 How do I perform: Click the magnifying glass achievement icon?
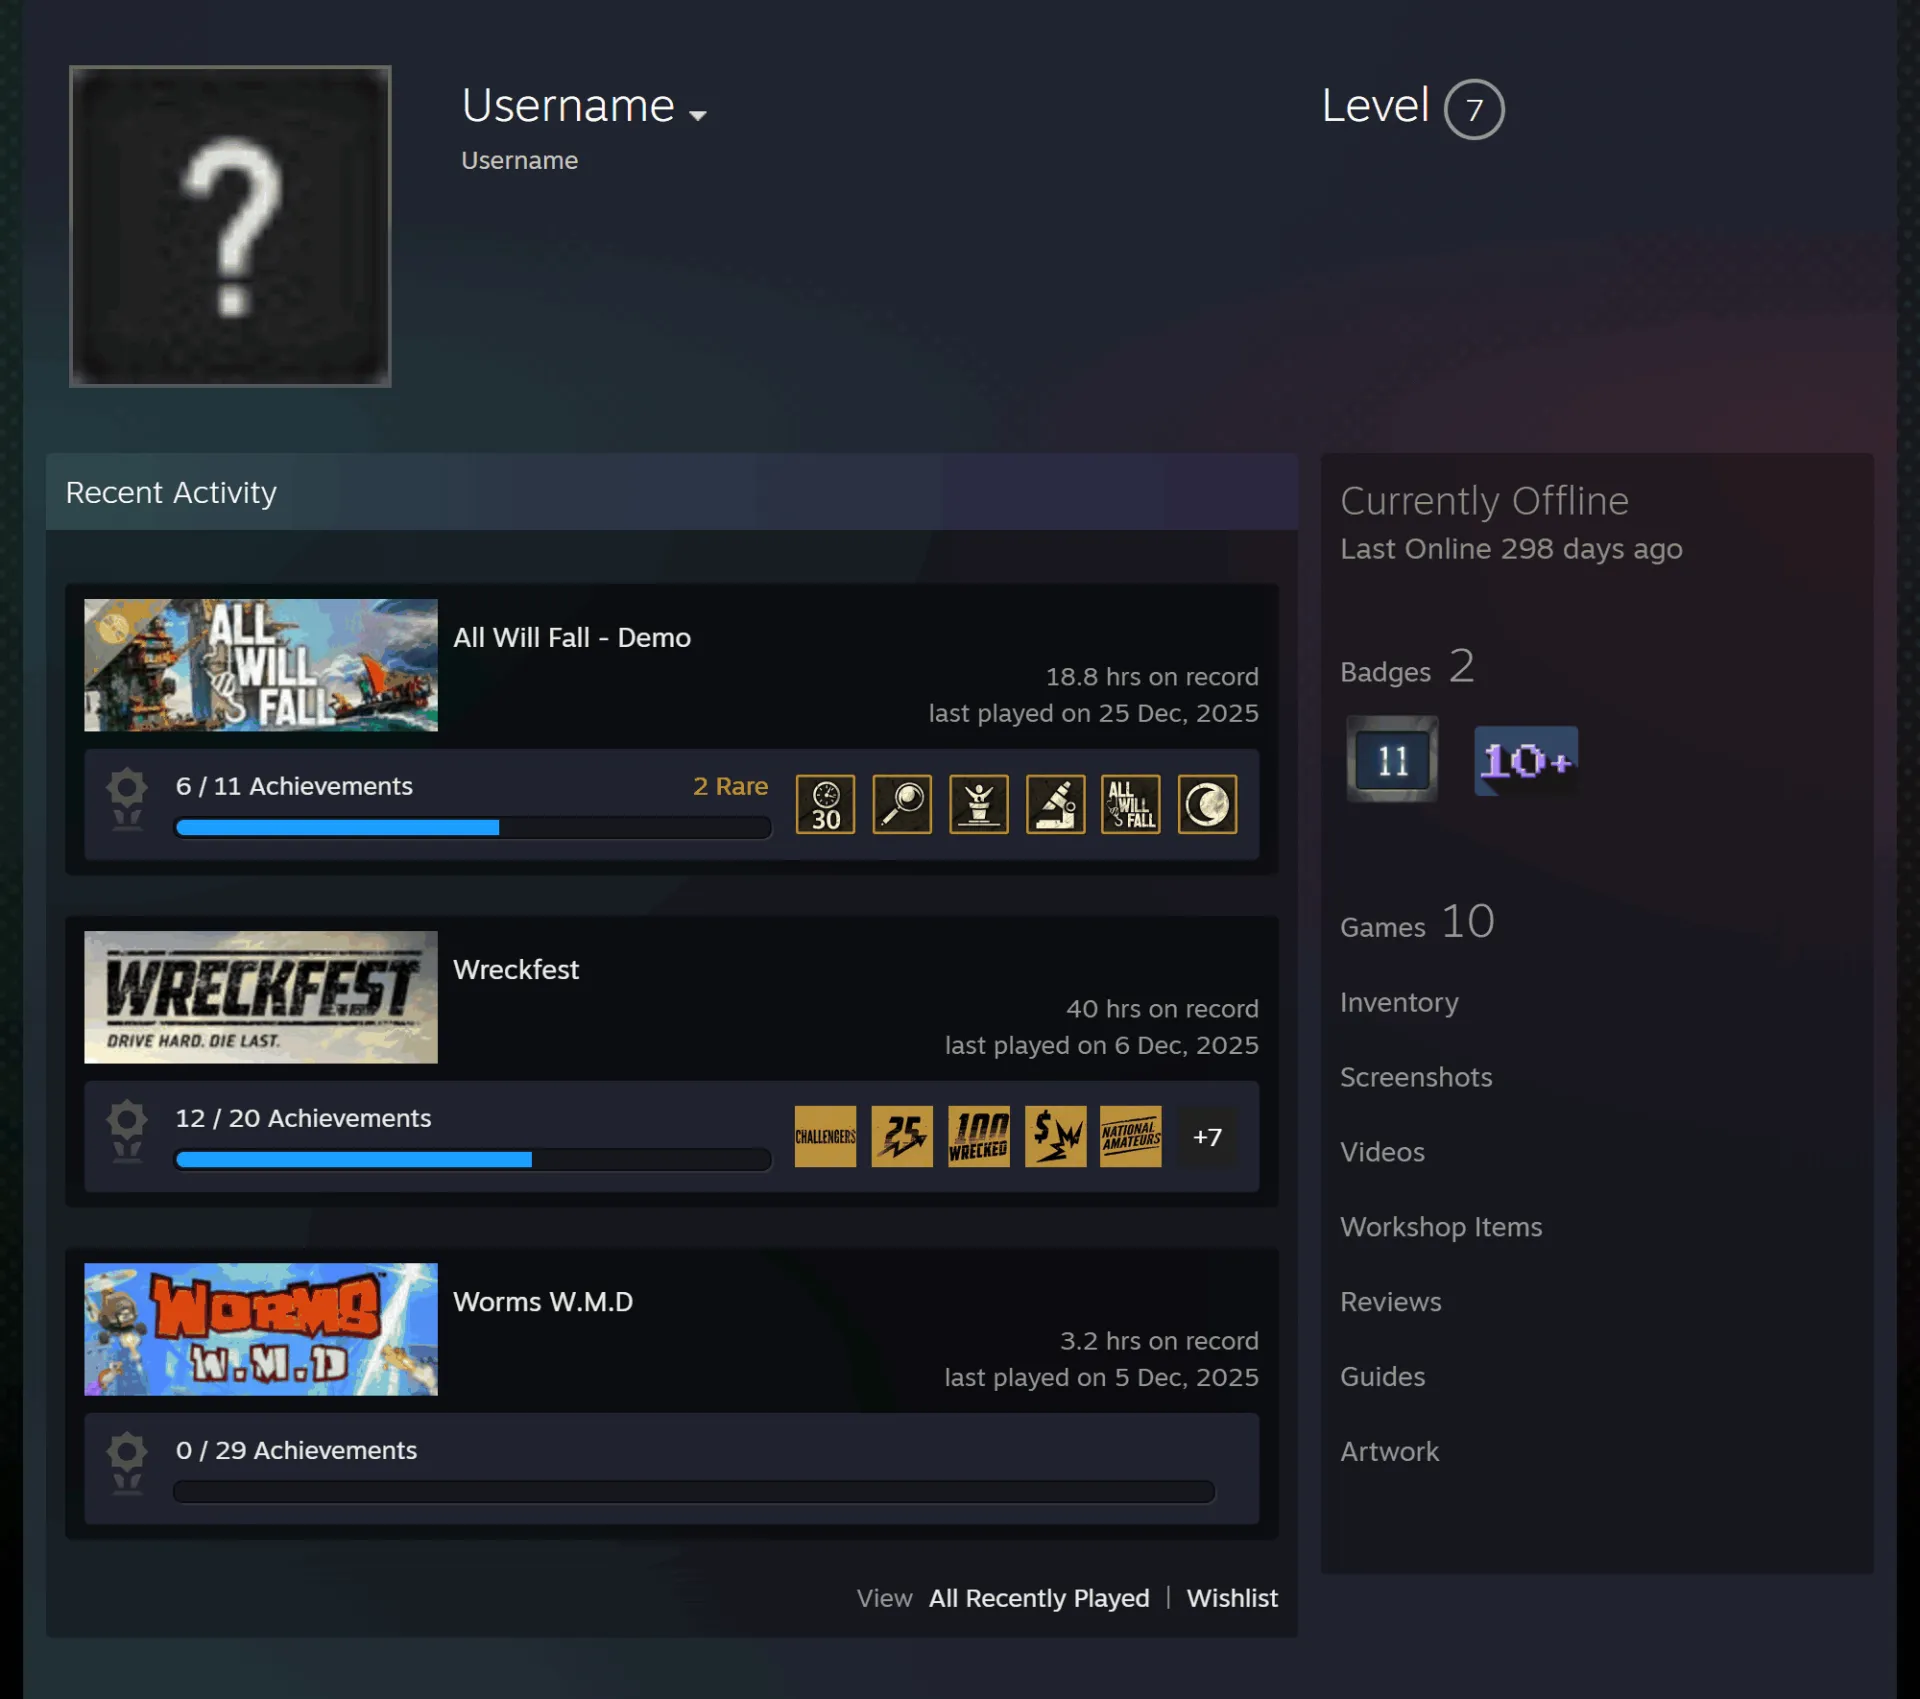[902, 804]
